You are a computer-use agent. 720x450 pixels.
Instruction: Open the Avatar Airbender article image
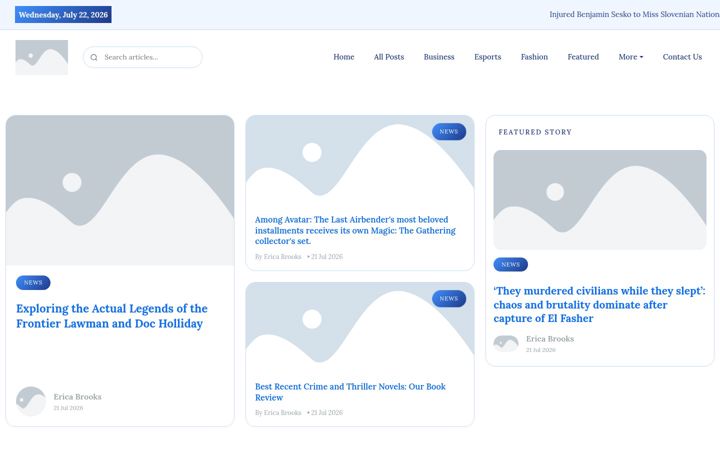pos(360,161)
